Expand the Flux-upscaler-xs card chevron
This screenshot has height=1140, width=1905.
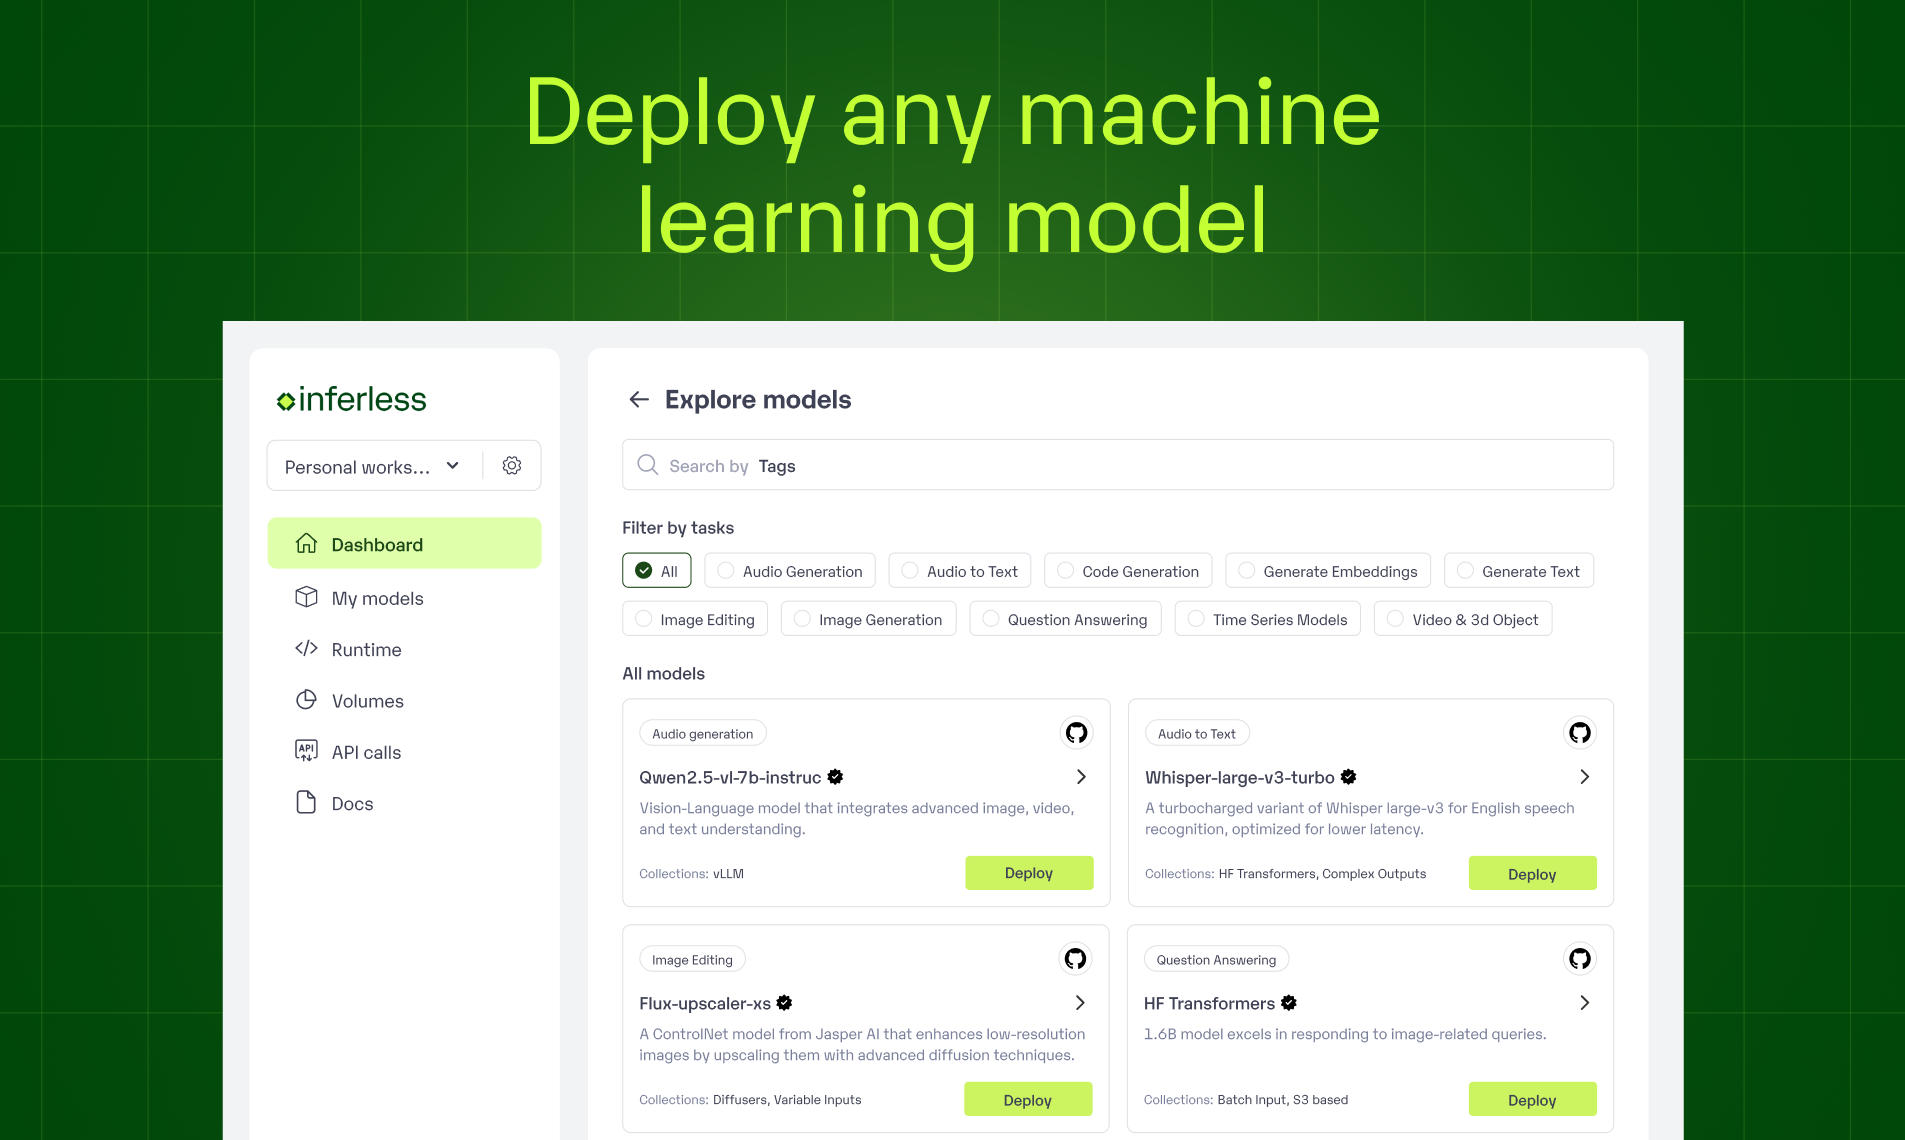[x=1080, y=1003]
